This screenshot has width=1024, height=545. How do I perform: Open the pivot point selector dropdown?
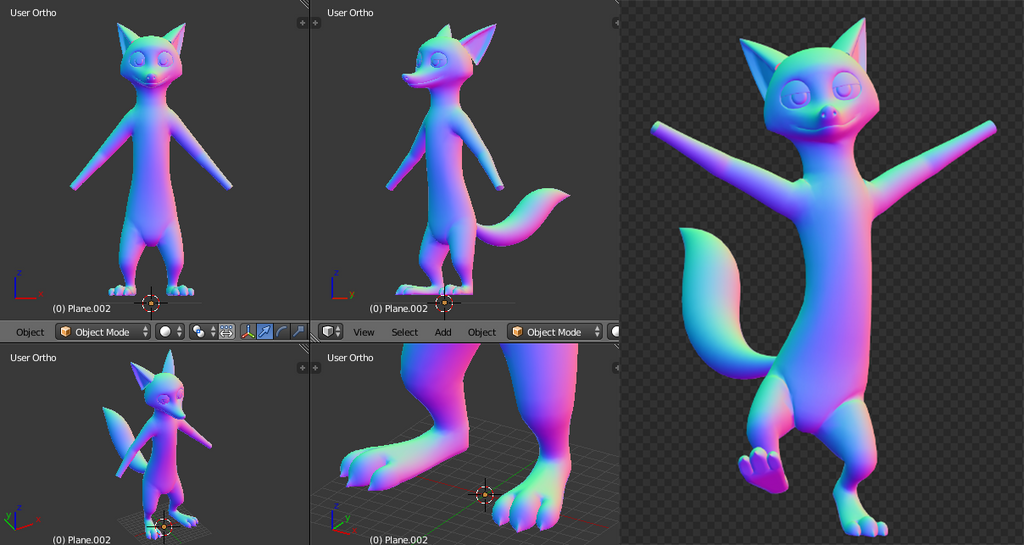click(203, 332)
